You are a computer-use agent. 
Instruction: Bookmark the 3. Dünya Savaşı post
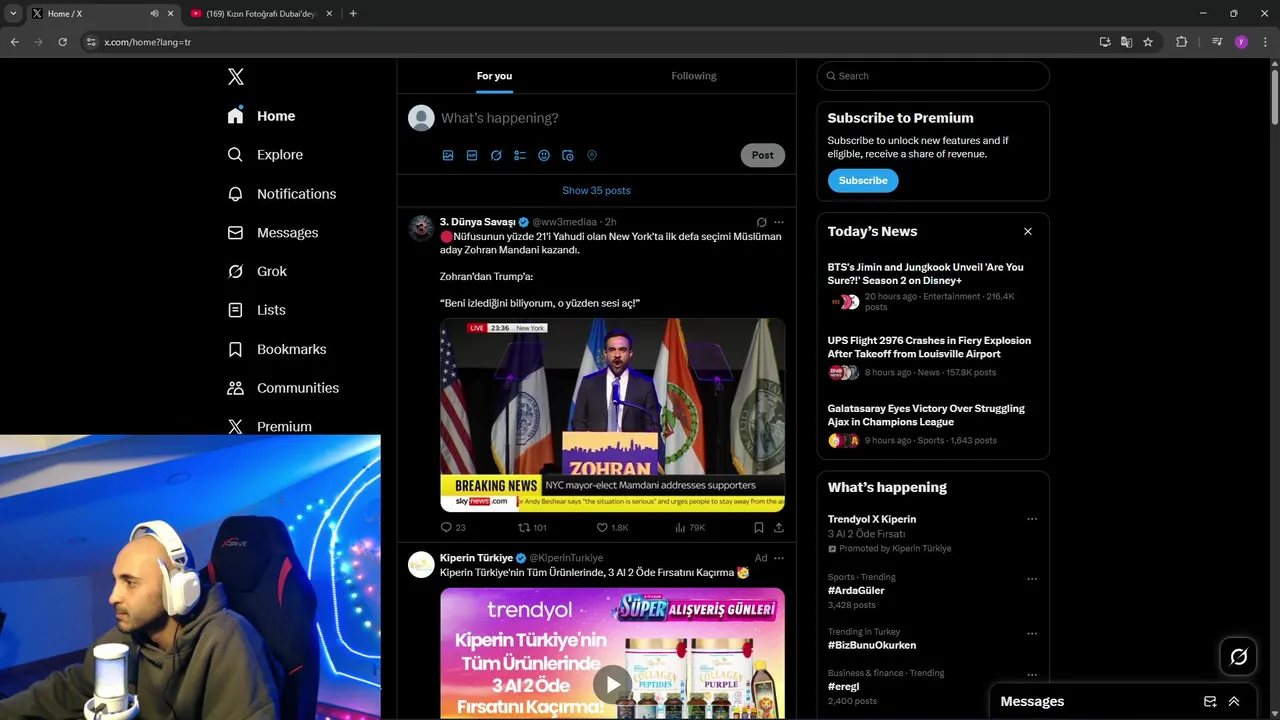click(759, 527)
